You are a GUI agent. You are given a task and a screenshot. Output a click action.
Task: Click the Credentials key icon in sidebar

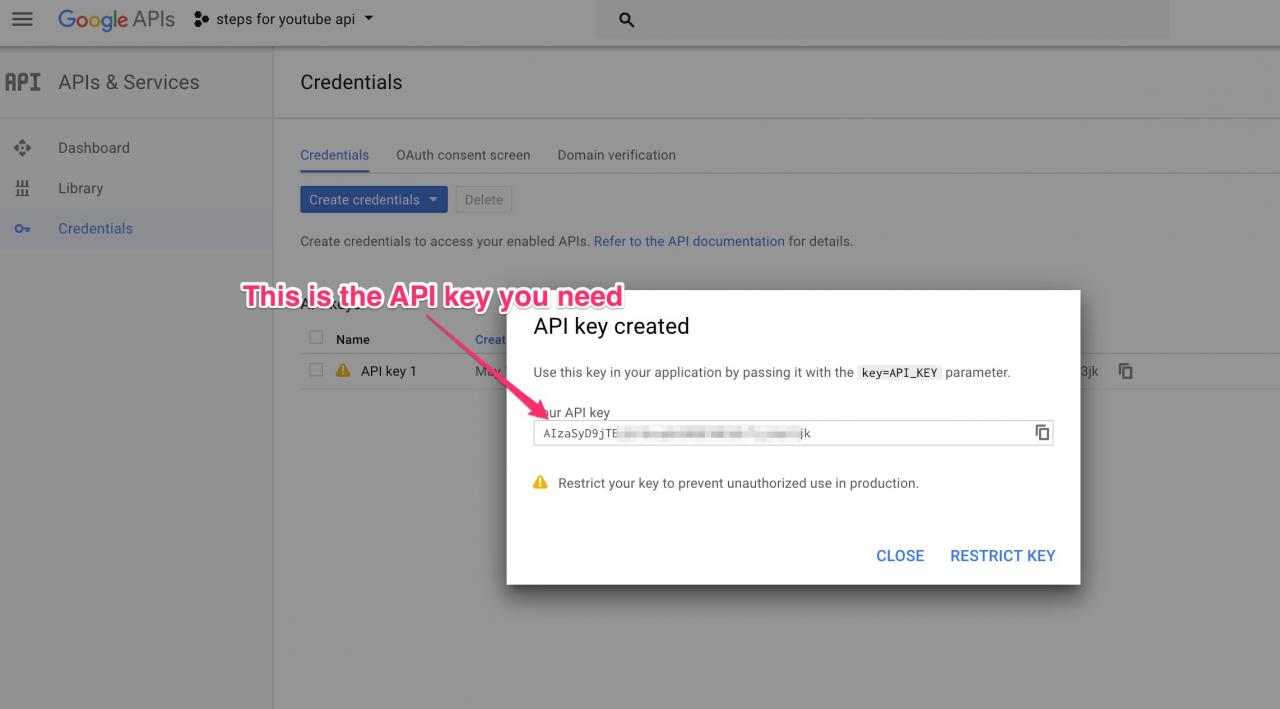pyautogui.click(x=22, y=229)
